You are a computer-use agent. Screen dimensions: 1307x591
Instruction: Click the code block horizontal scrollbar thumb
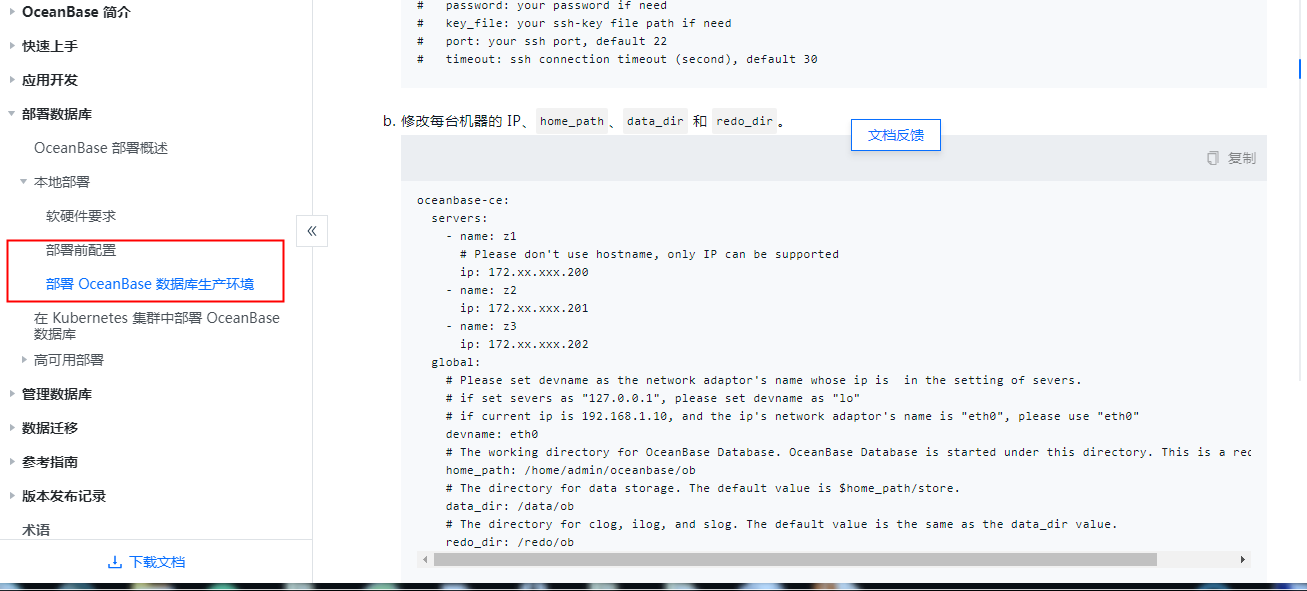(795, 560)
